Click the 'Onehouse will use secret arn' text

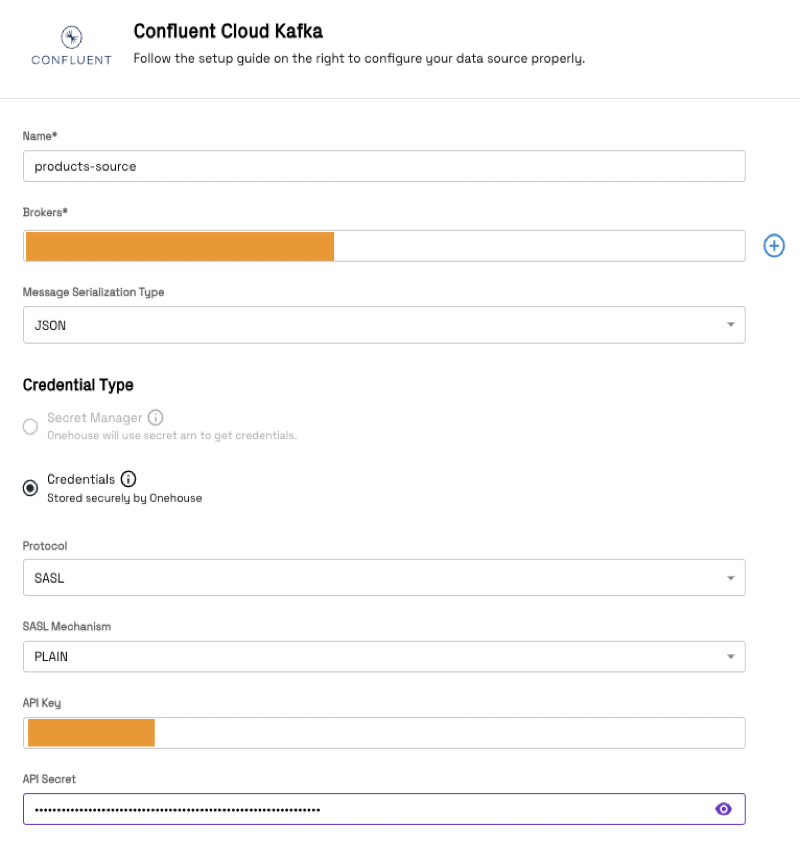tap(172, 435)
